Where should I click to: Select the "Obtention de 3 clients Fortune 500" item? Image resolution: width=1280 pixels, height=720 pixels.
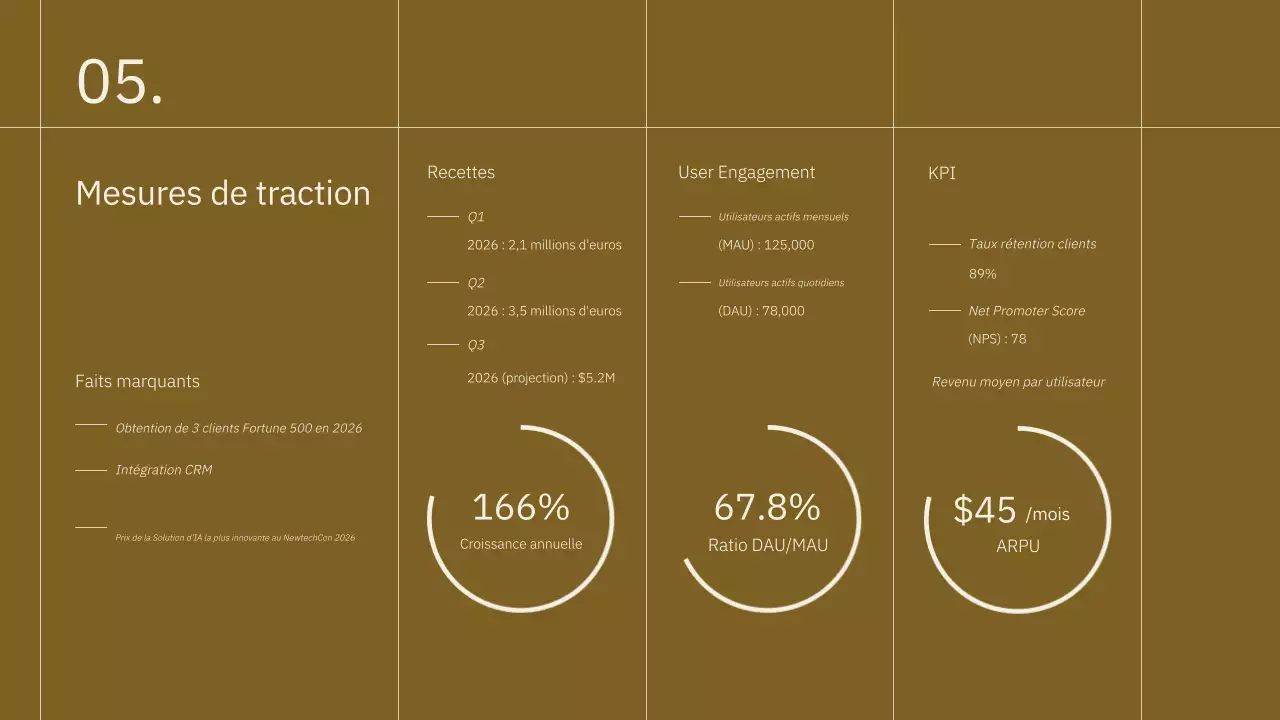pyautogui.click(x=239, y=427)
